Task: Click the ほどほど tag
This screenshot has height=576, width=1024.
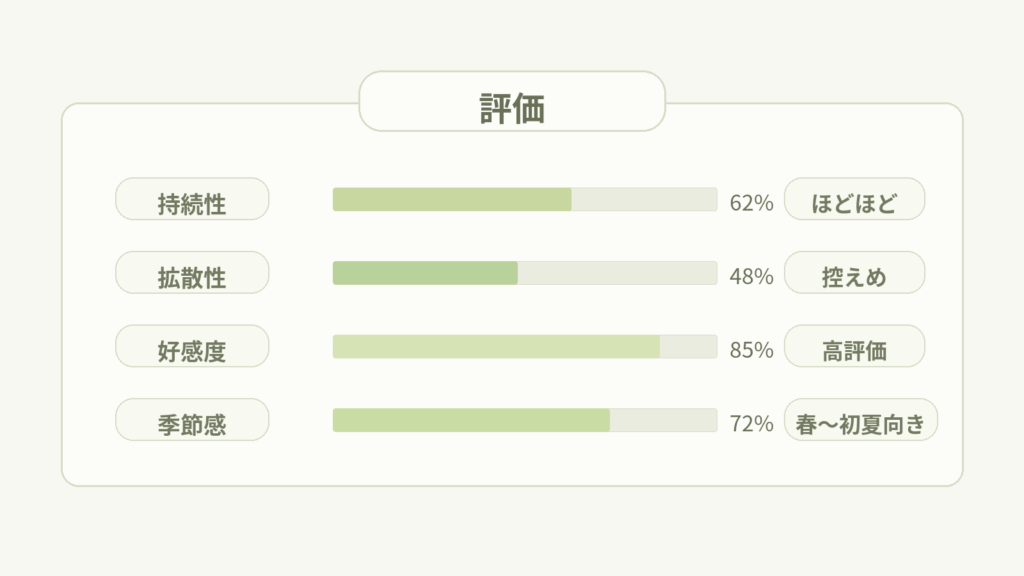Action: point(855,199)
